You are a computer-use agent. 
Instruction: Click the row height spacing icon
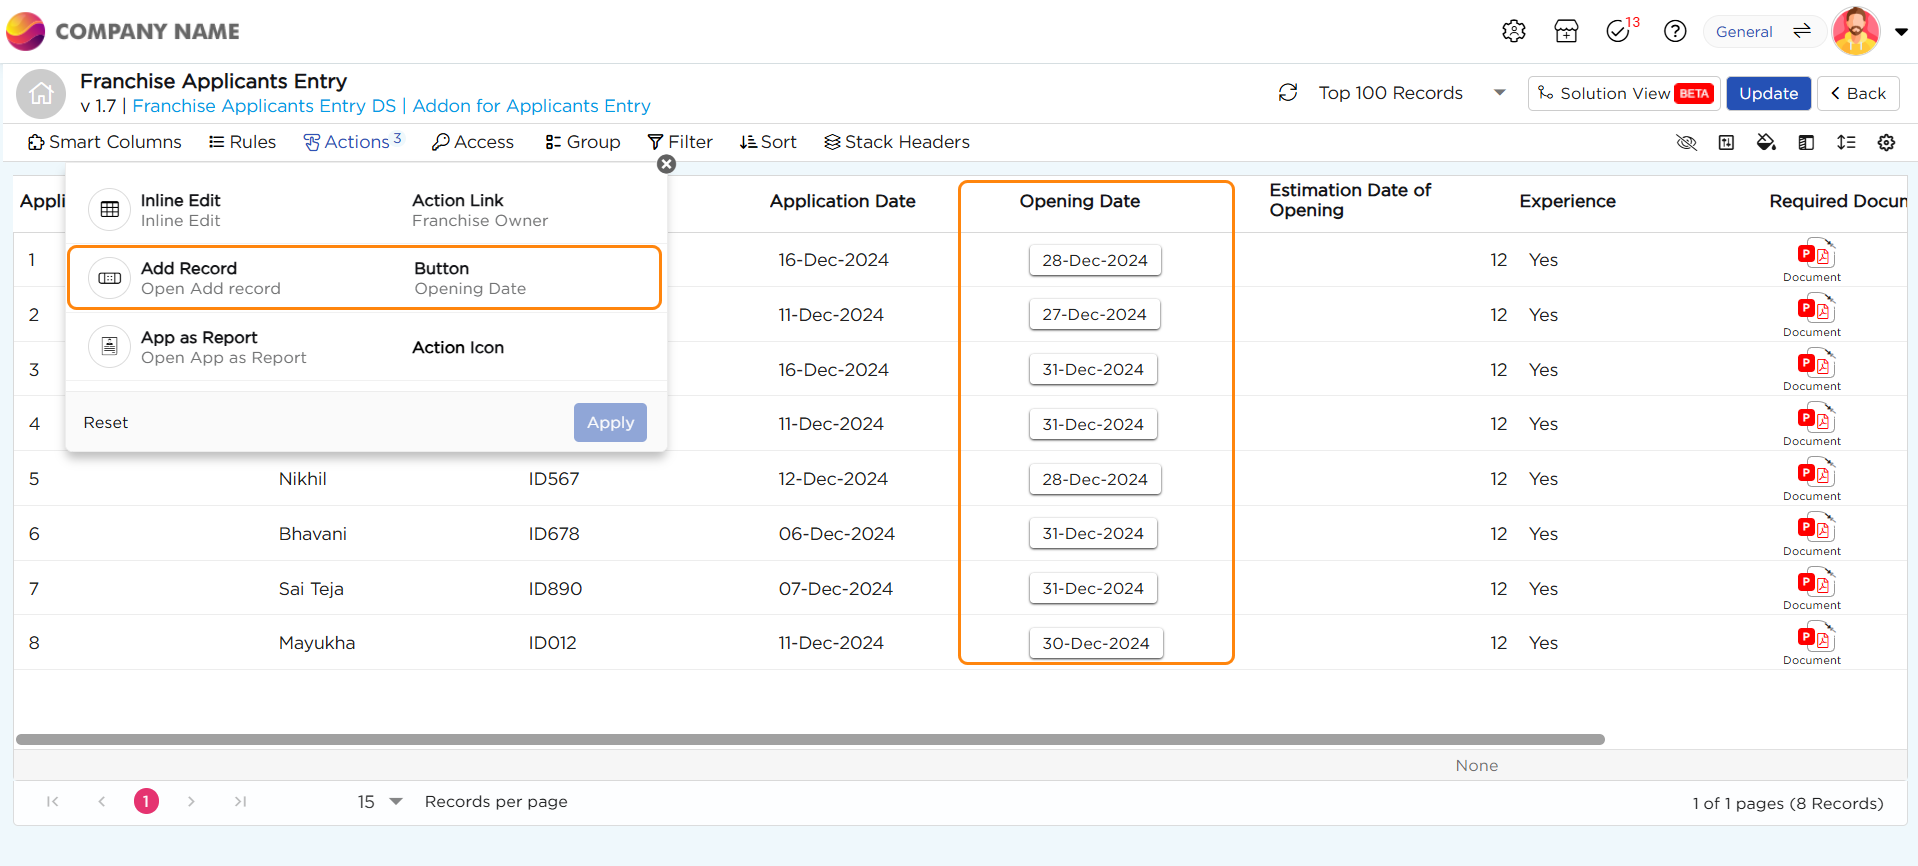(1846, 142)
